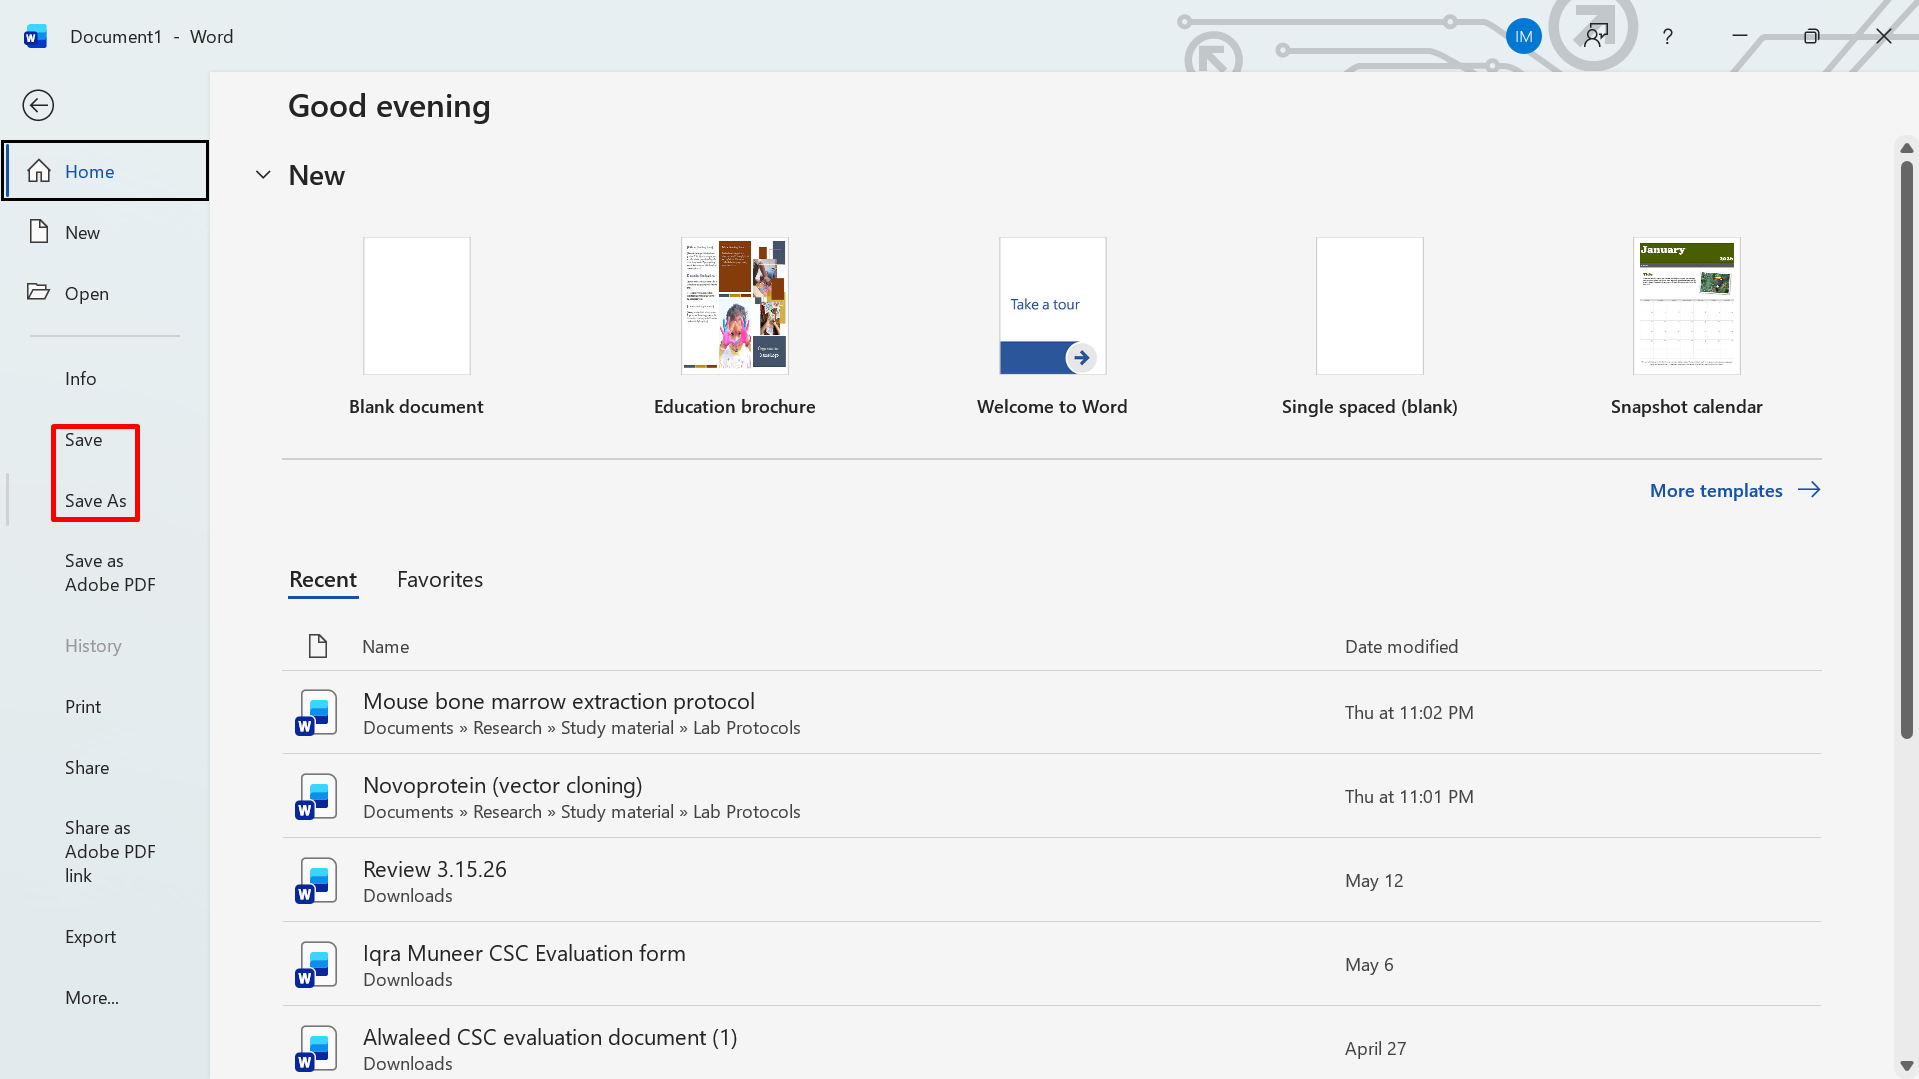Click the back arrow to return to document
The image size is (1919, 1079).
[38, 105]
